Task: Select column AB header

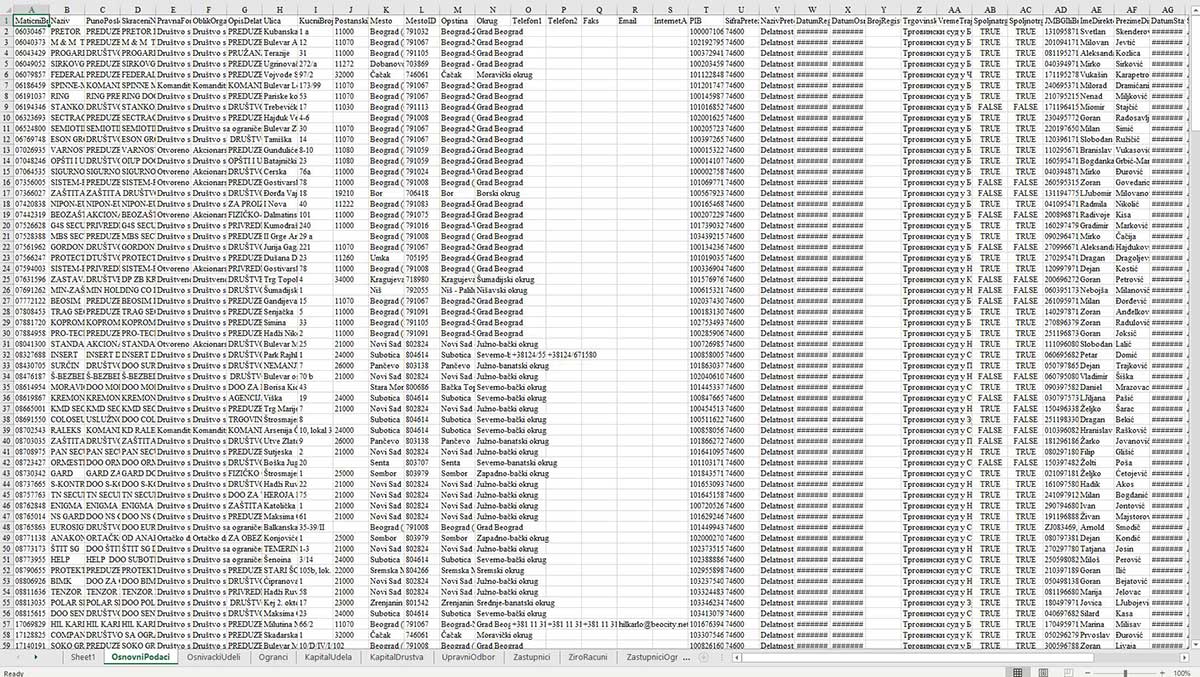Action: coord(989,8)
